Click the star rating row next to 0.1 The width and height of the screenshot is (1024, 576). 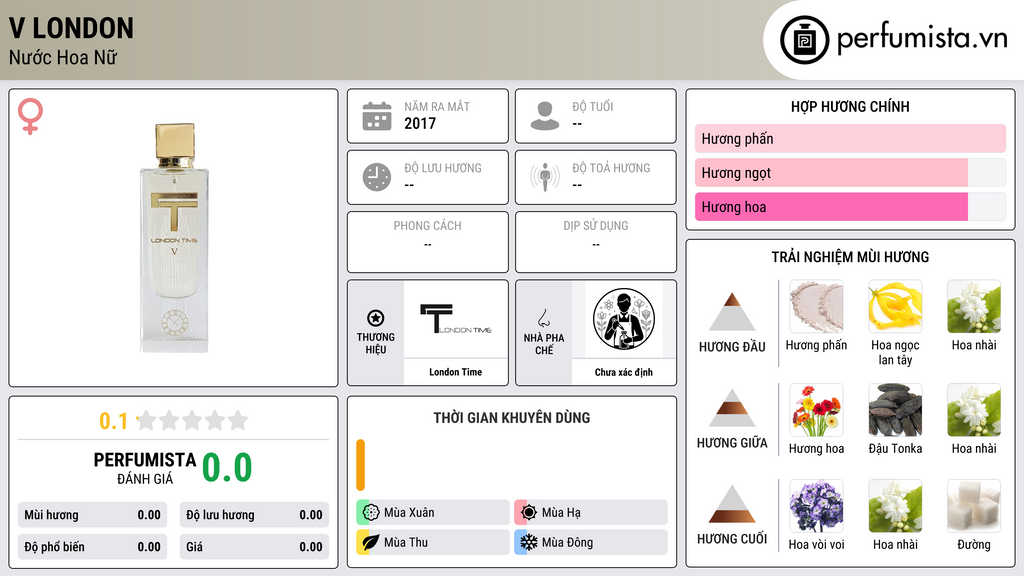(x=192, y=420)
